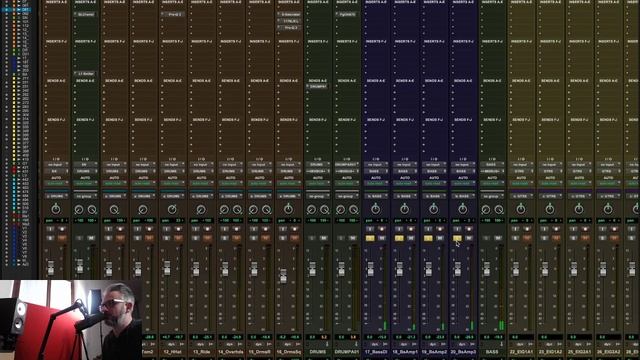Click the left pan knob on the DRUMS bus

(x=311, y=210)
